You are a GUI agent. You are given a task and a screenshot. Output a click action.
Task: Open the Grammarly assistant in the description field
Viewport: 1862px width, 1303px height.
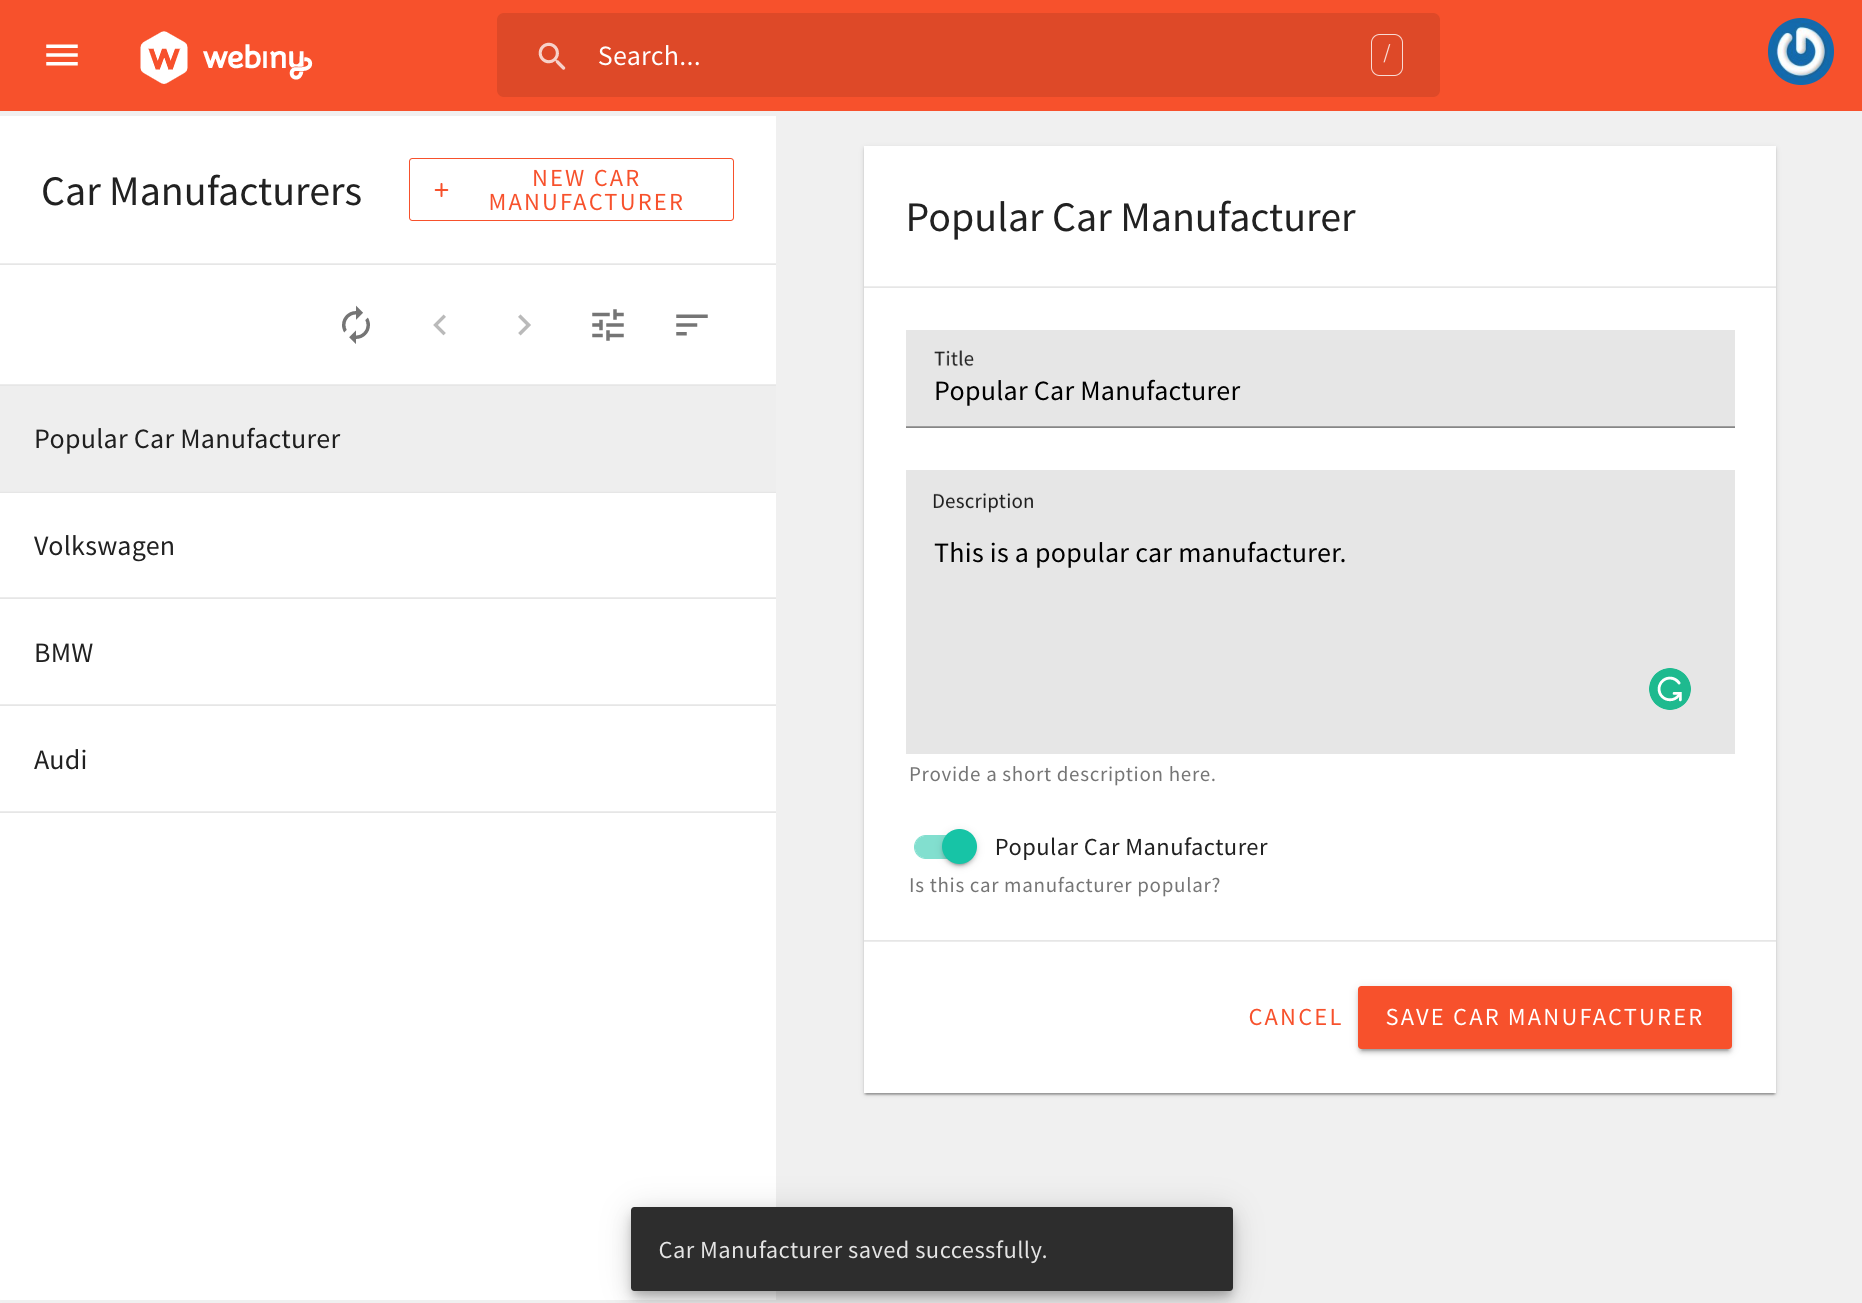coord(1668,689)
